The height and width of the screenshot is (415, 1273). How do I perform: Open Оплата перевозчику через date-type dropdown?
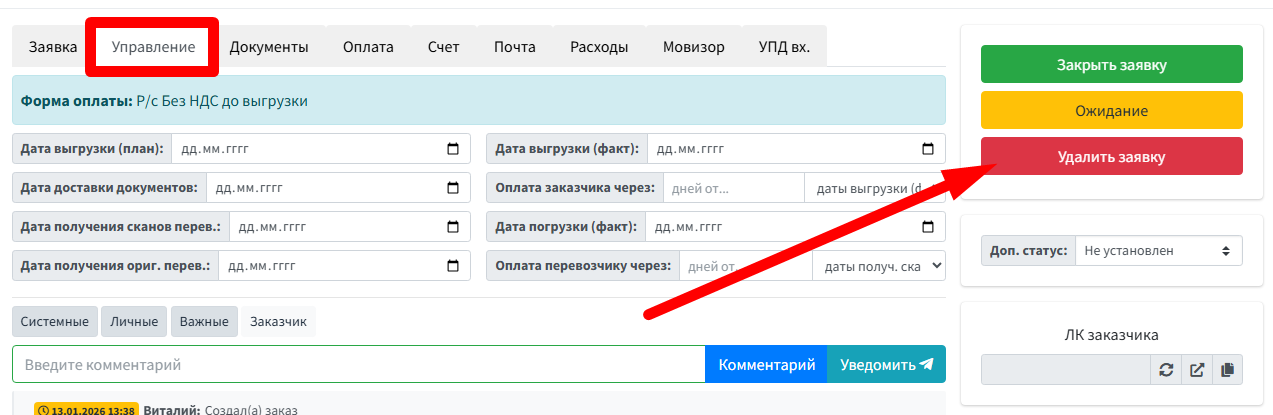879,266
